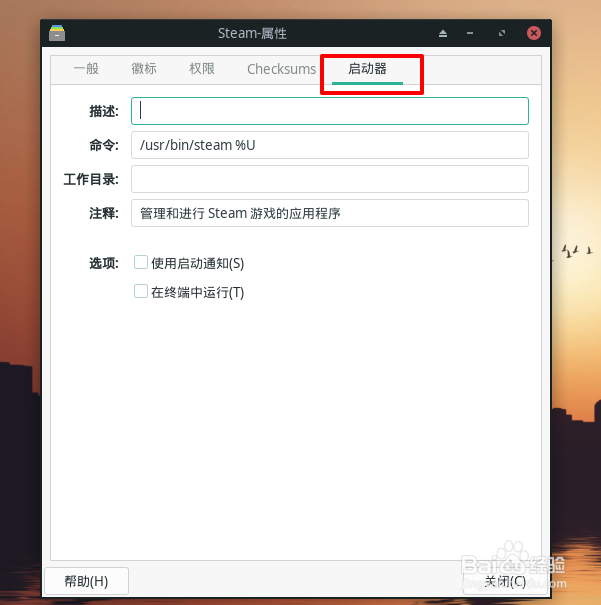Click the 注释: label
This screenshot has height=605, width=601.
pyautogui.click(x=104, y=213)
